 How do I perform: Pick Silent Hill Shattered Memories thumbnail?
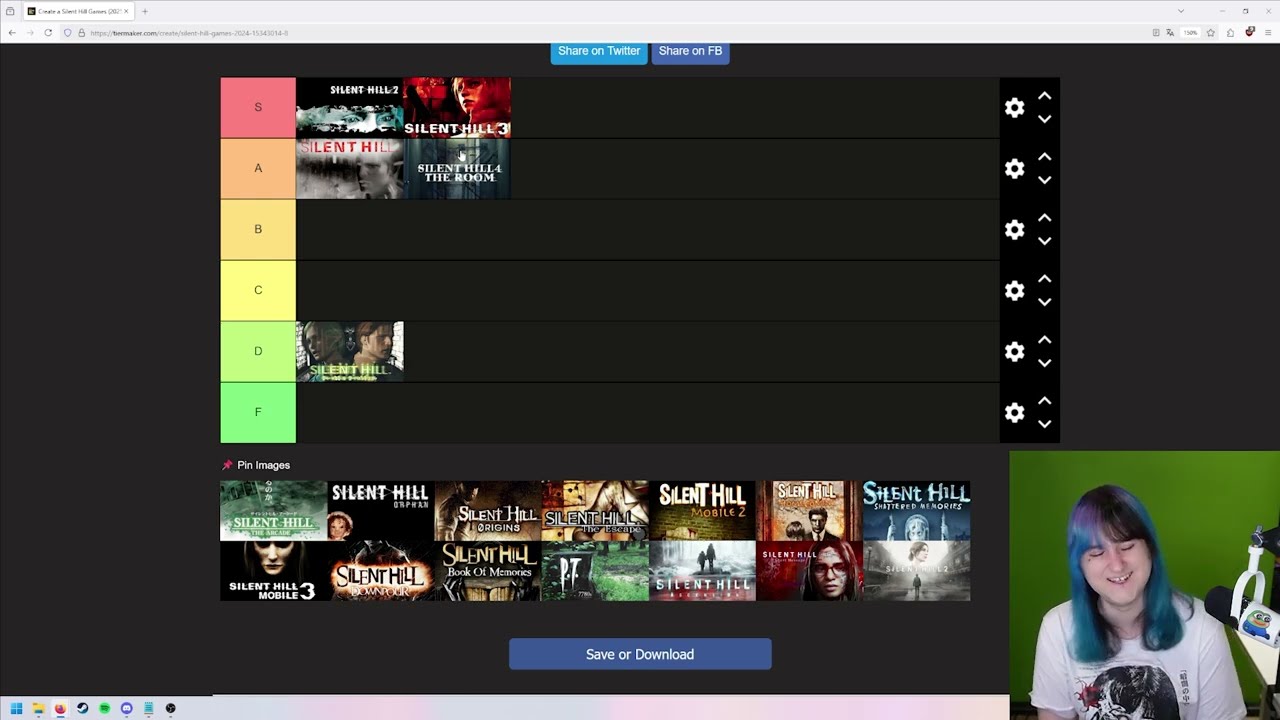pyautogui.click(x=916, y=511)
